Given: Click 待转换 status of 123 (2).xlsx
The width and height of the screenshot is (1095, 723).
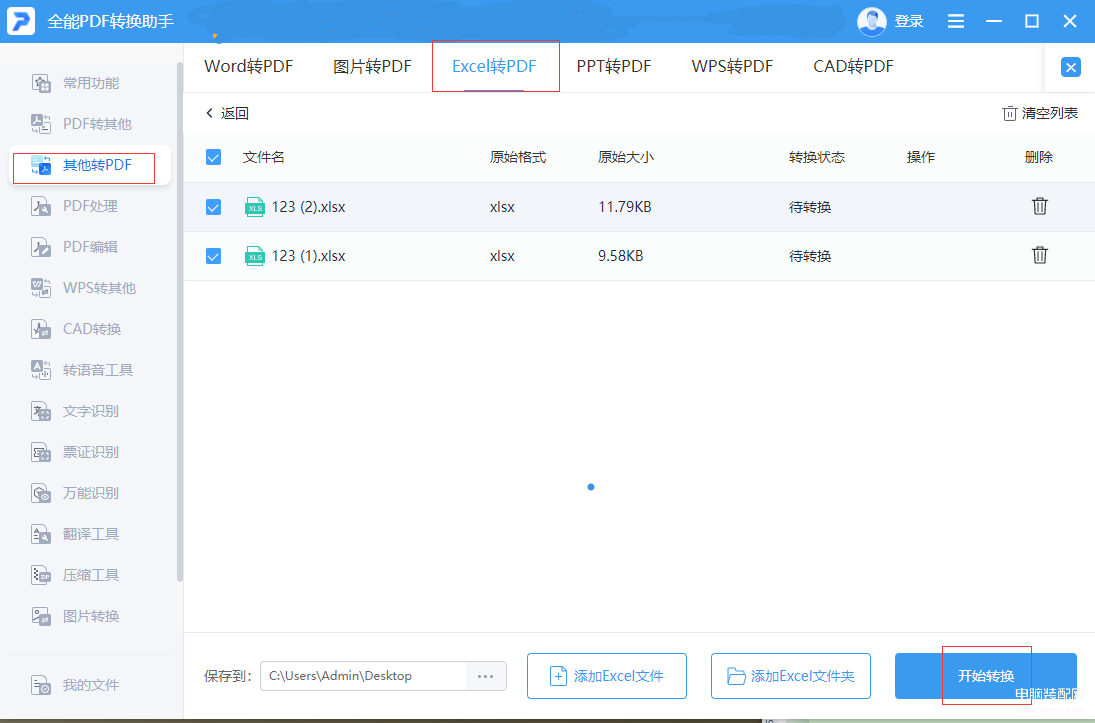Looking at the screenshot, I should pyautogui.click(x=810, y=207).
